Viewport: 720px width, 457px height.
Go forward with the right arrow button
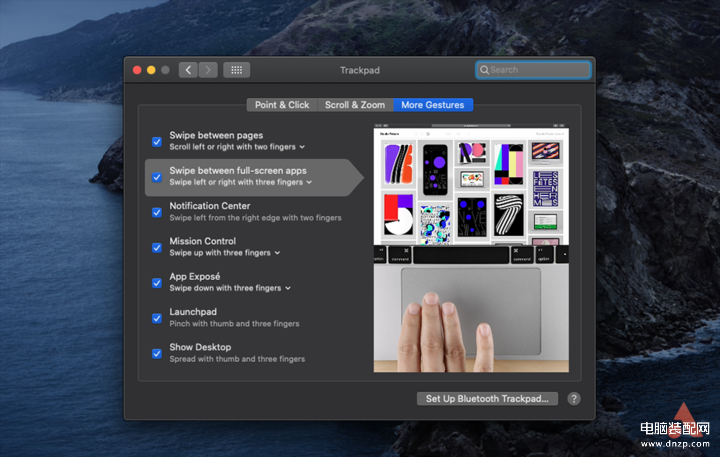[208, 70]
